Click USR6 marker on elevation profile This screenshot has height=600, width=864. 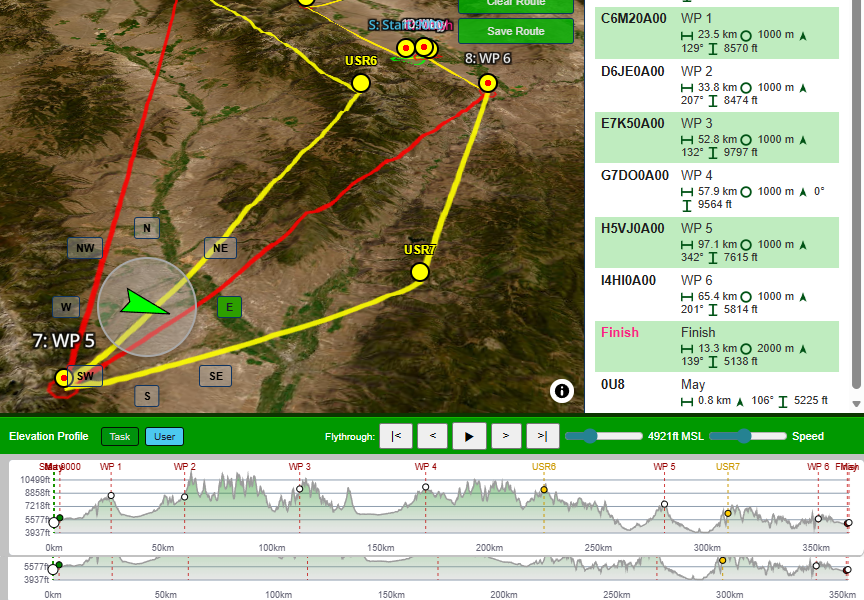tap(544, 490)
